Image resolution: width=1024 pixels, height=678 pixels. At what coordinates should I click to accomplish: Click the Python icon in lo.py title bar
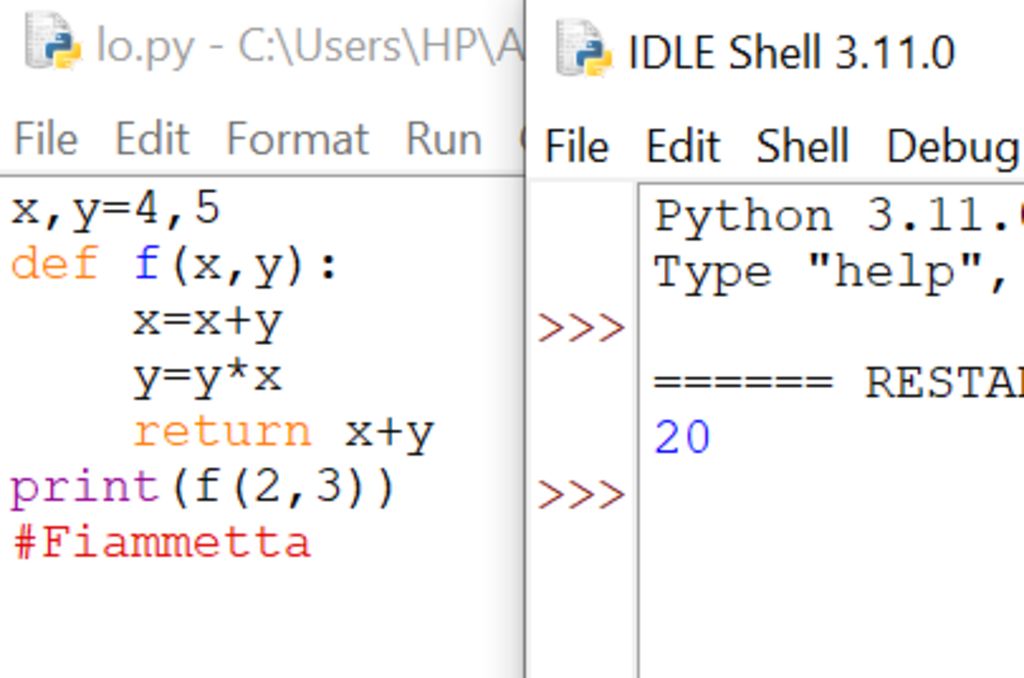51,44
